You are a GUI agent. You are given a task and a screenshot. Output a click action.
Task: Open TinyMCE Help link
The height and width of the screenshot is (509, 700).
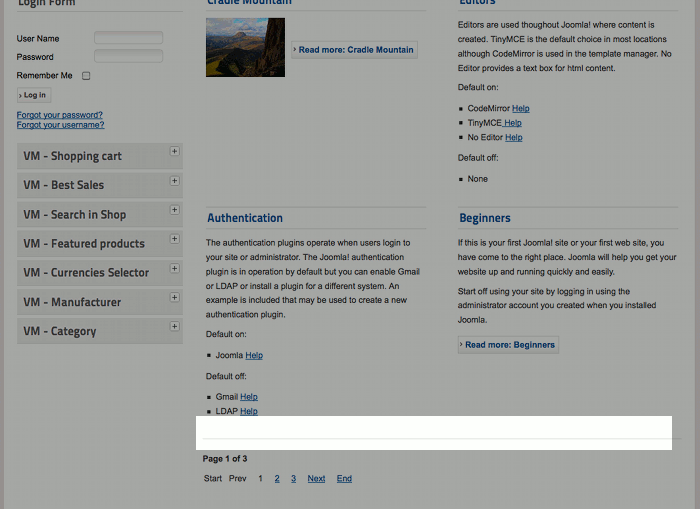[x=512, y=123]
